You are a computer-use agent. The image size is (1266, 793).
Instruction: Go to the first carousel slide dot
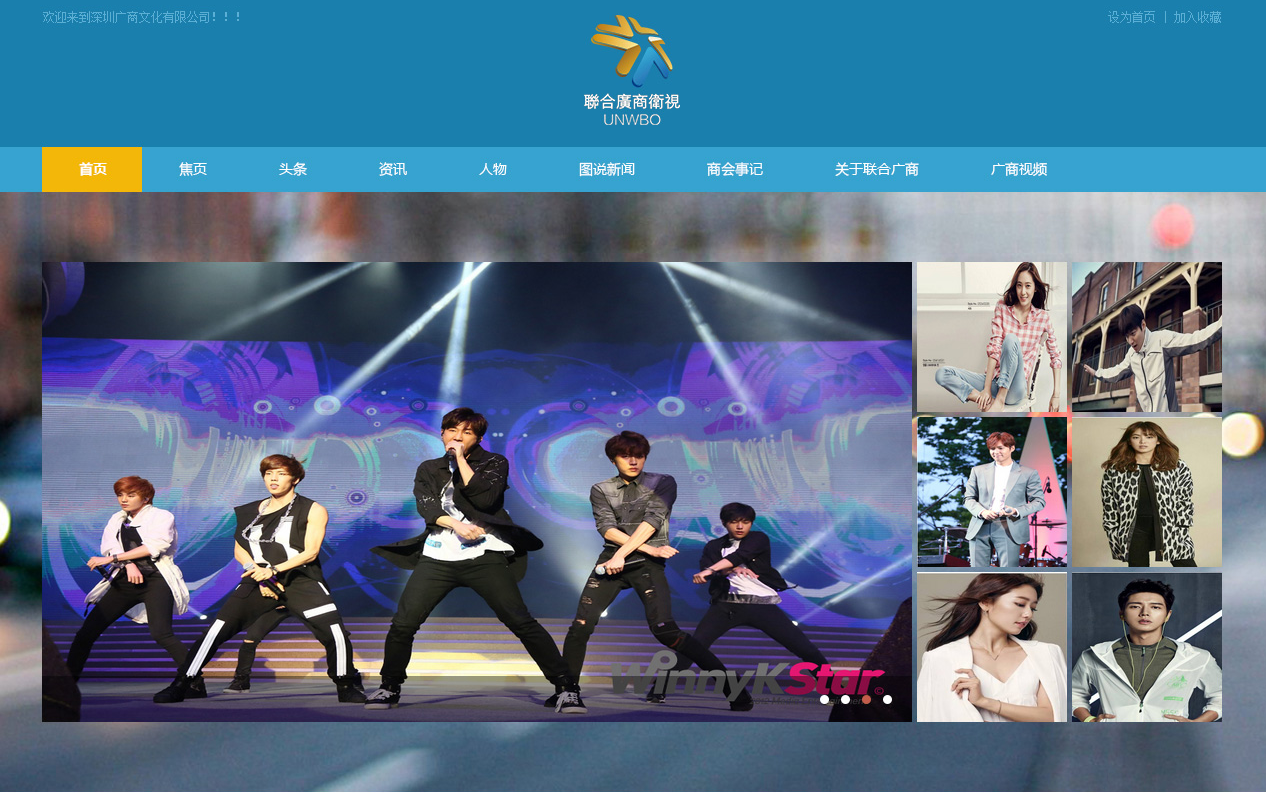(x=824, y=699)
